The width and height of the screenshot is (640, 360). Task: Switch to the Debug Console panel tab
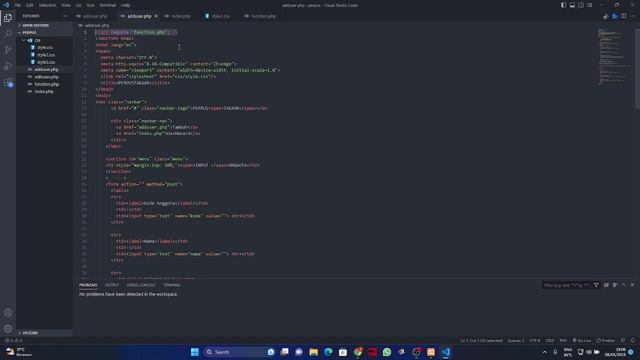tap(141, 285)
